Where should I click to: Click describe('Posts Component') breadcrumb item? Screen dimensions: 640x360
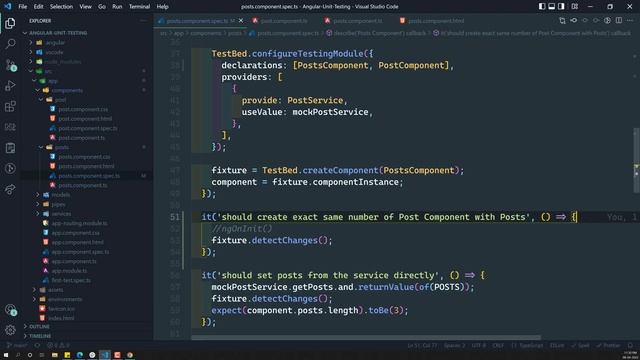click(376, 33)
